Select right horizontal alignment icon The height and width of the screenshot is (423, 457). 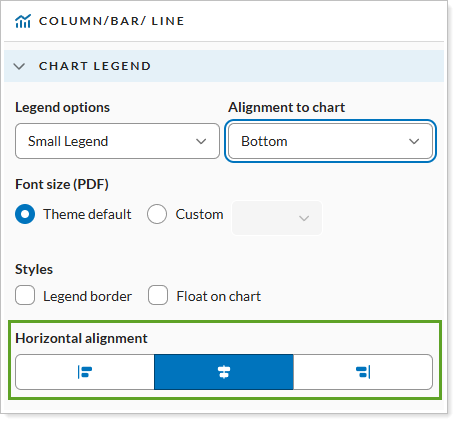pos(363,372)
